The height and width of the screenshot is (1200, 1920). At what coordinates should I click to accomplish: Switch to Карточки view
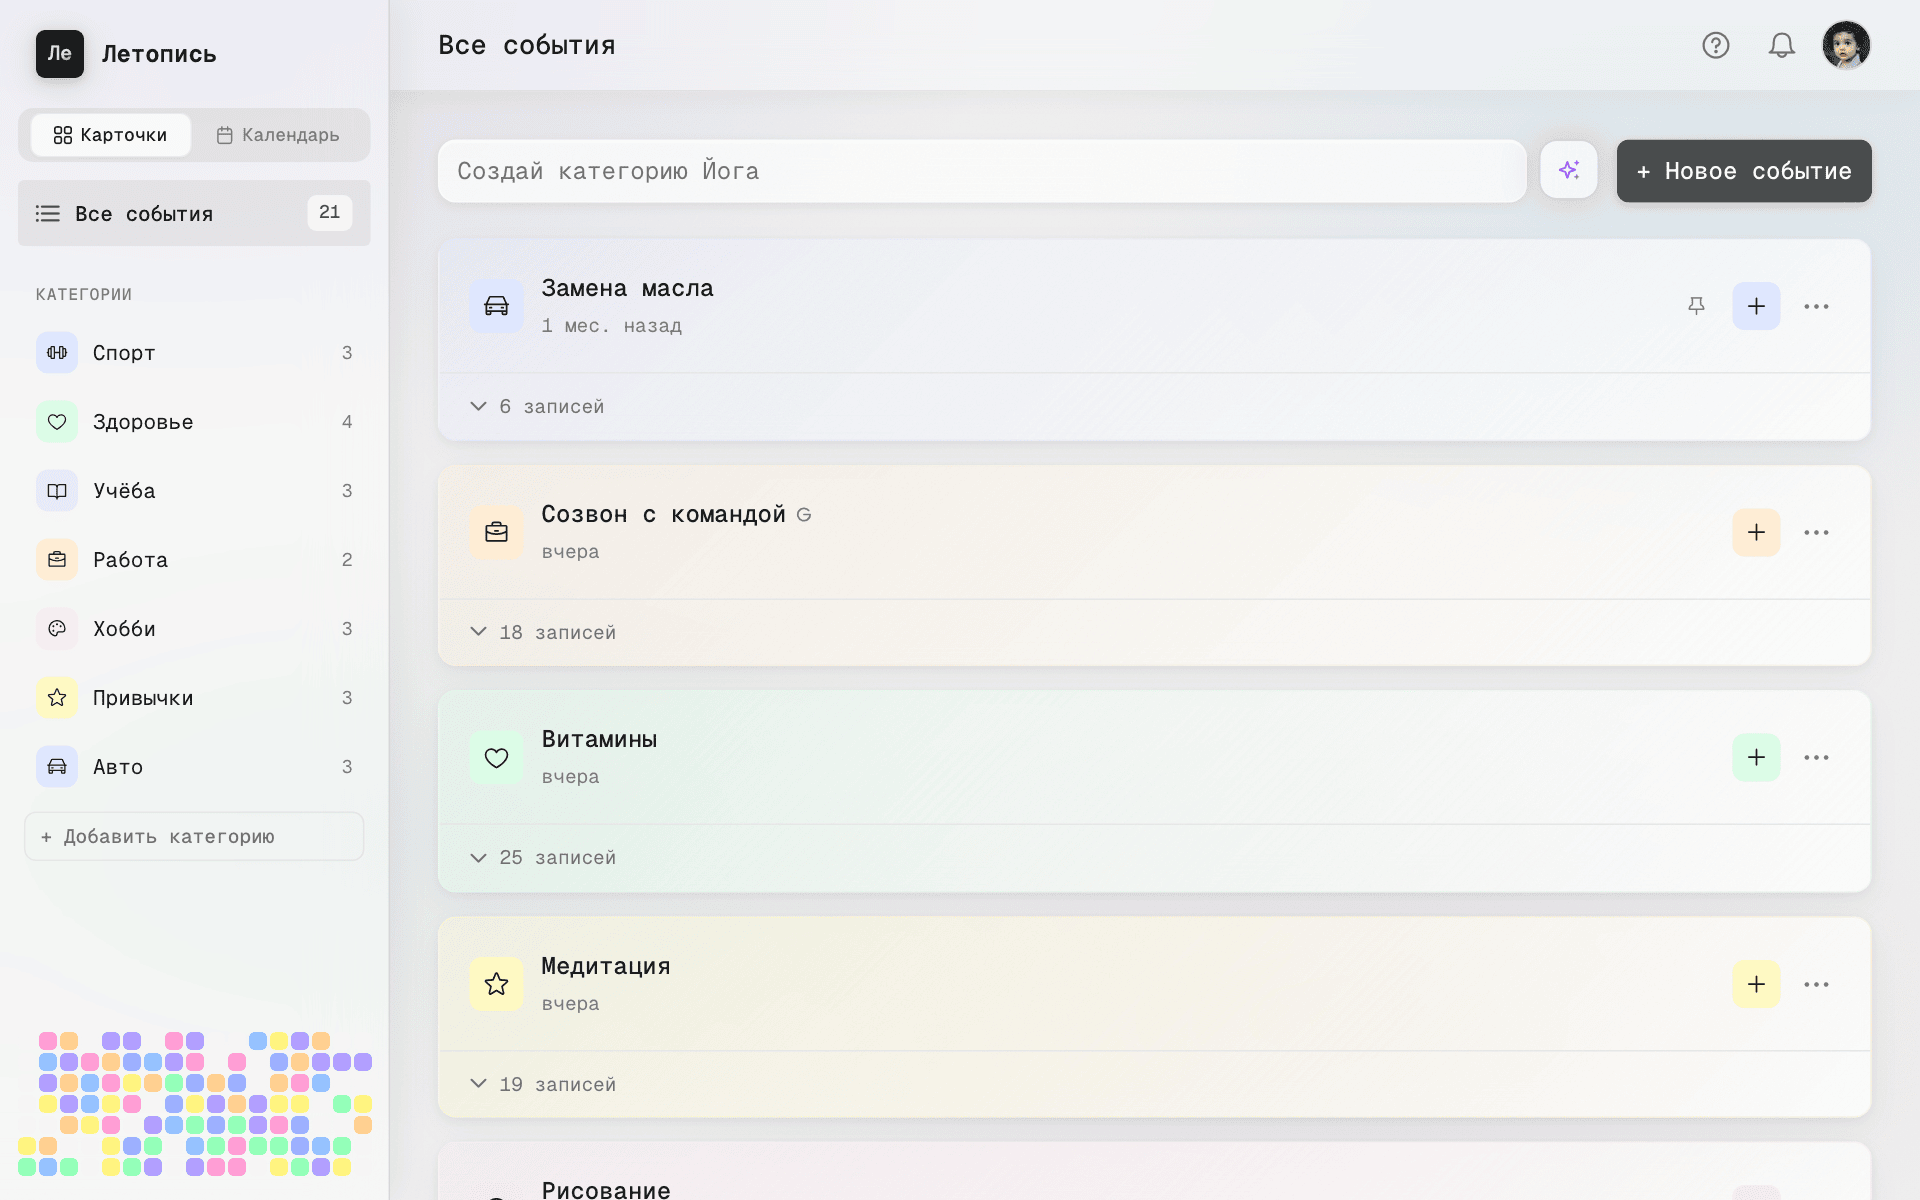[110, 135]
